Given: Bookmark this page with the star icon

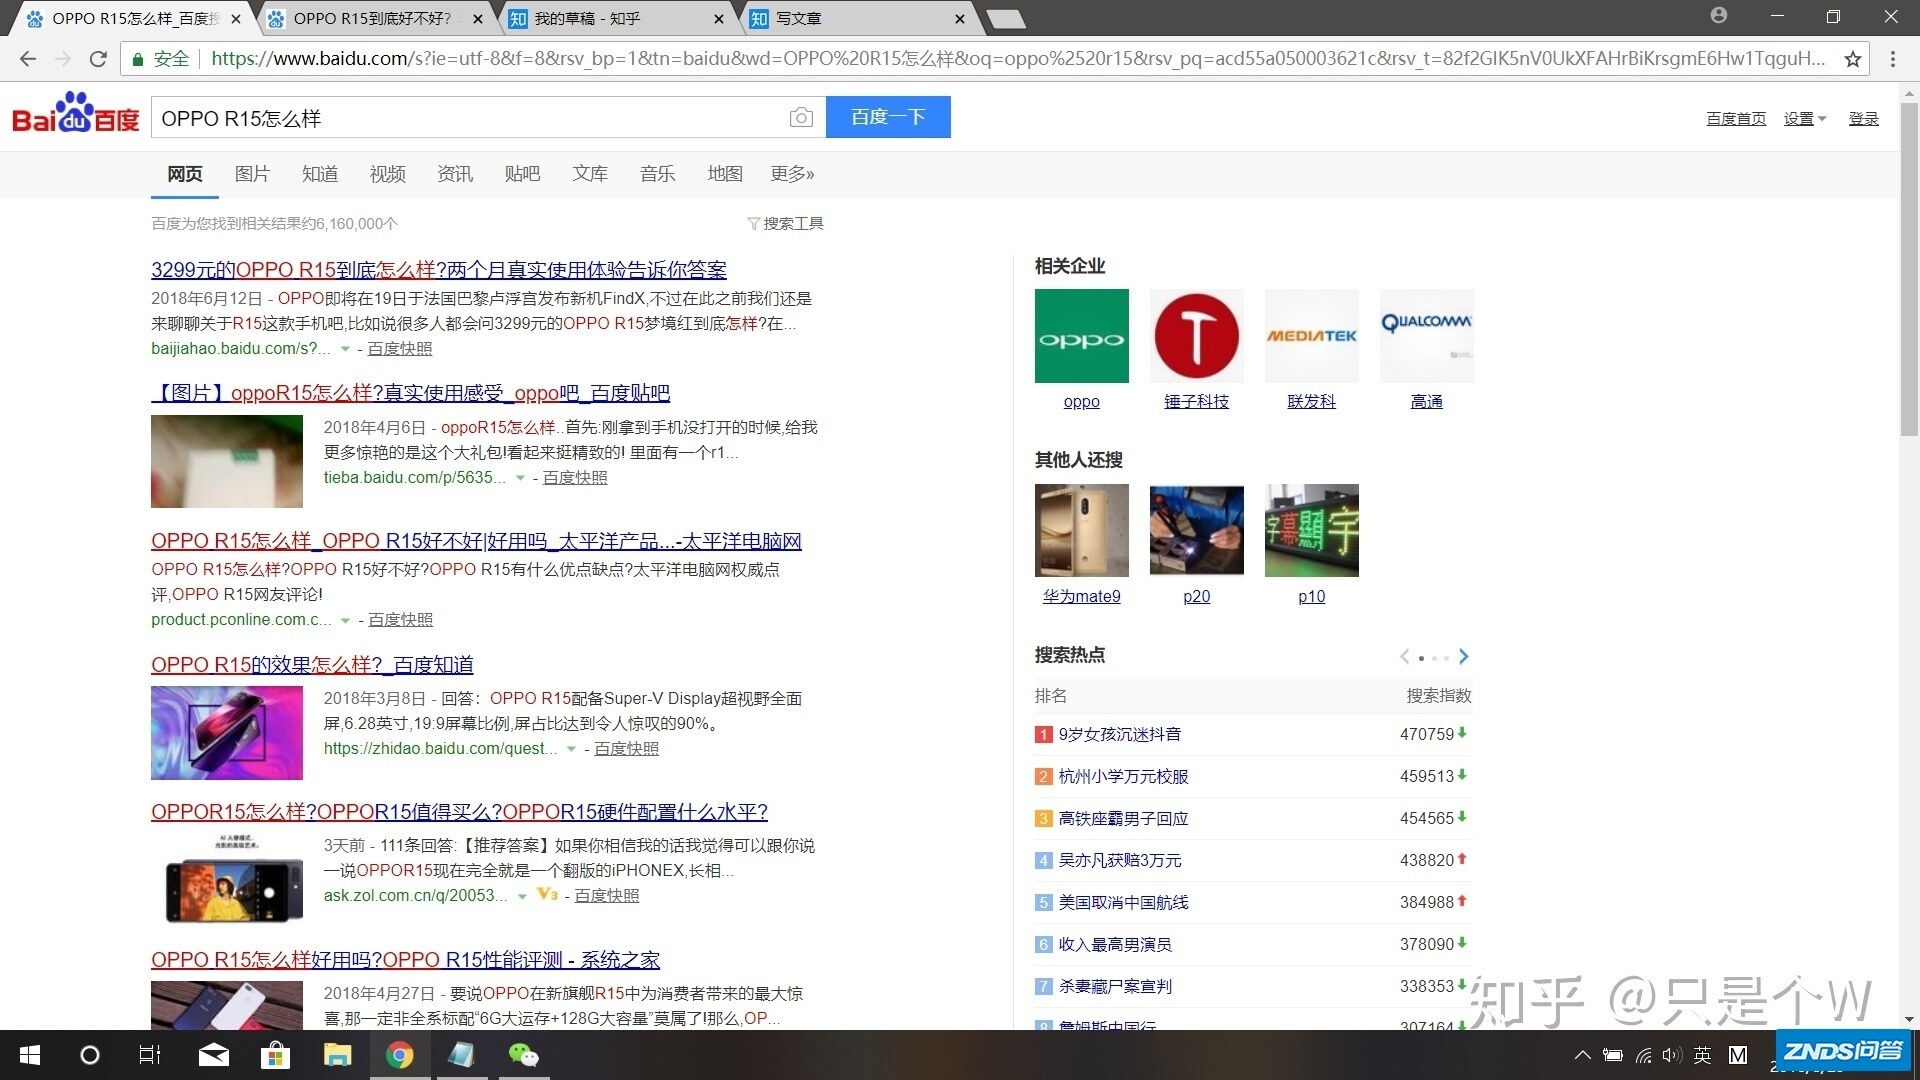Looking at the screenshot, I should [1852, 59].
